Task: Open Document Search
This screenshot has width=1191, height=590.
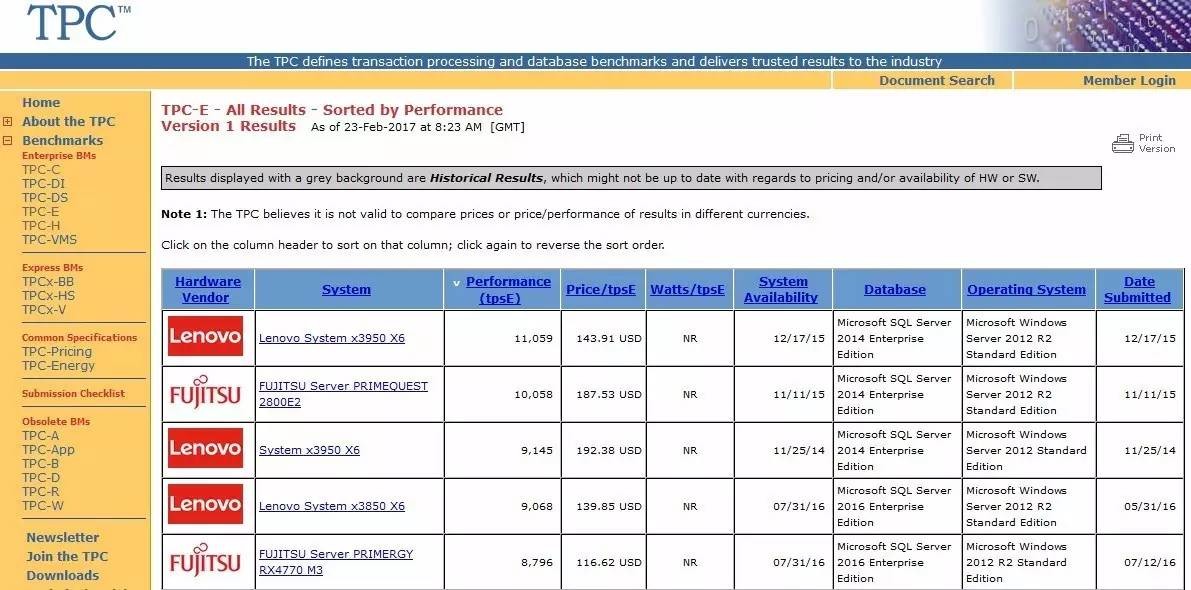Action: pyautogui.click(x=937, y=80)
